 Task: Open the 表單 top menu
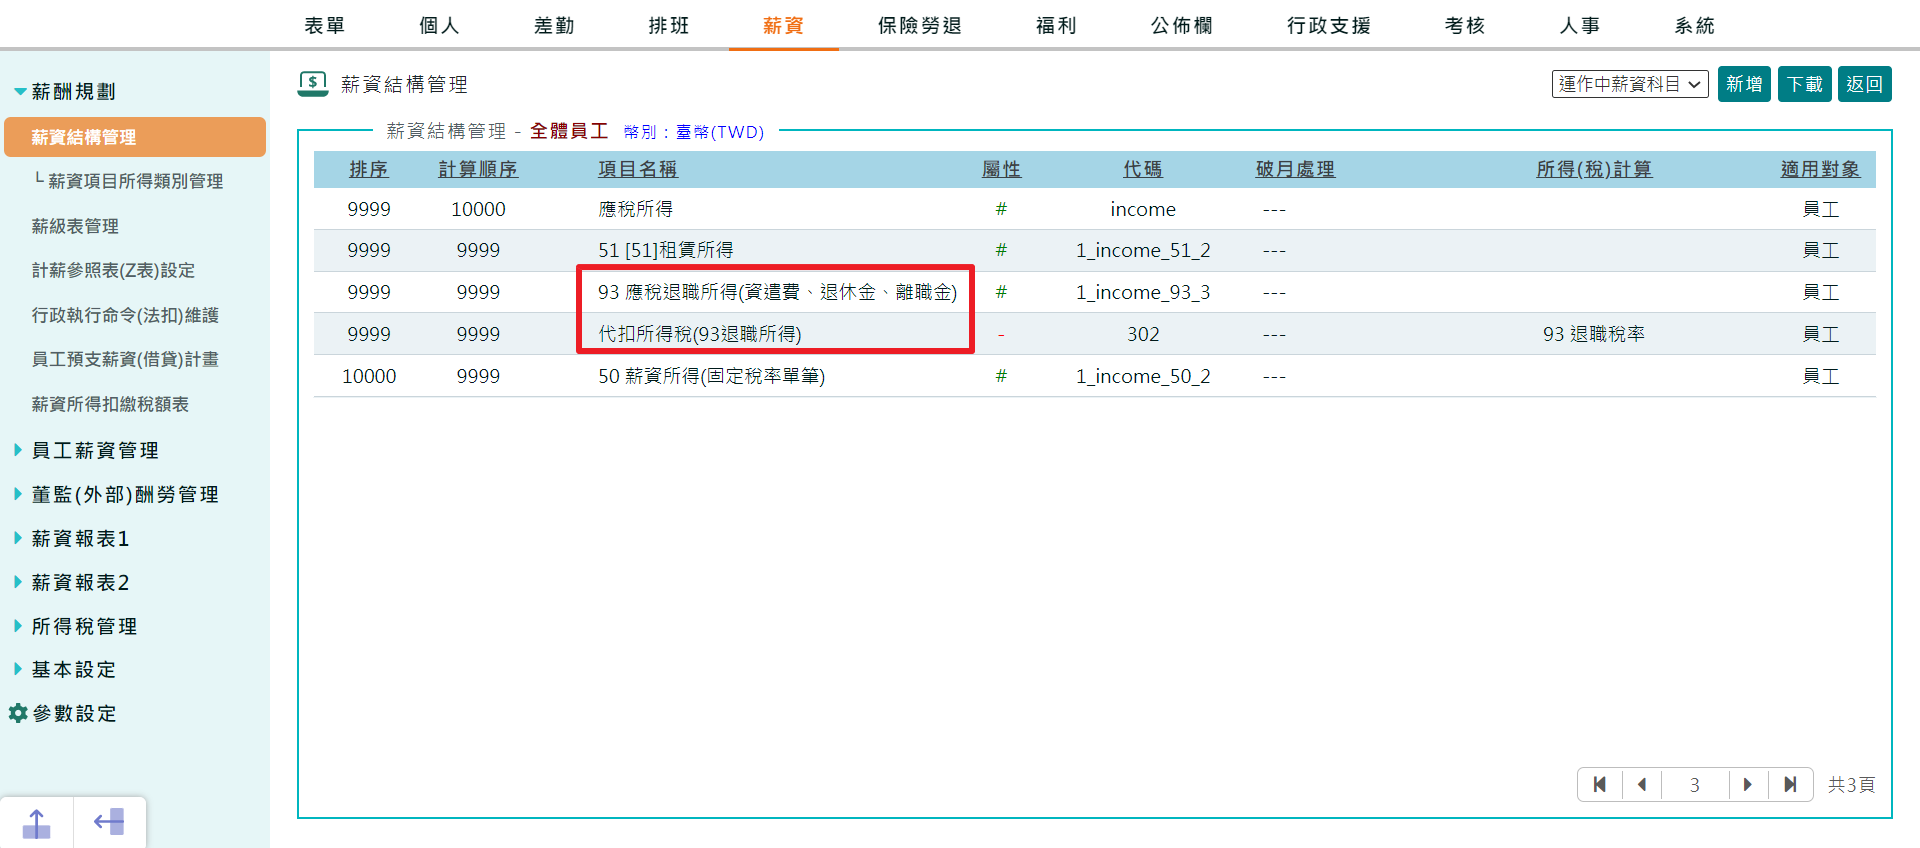point(325,25)
